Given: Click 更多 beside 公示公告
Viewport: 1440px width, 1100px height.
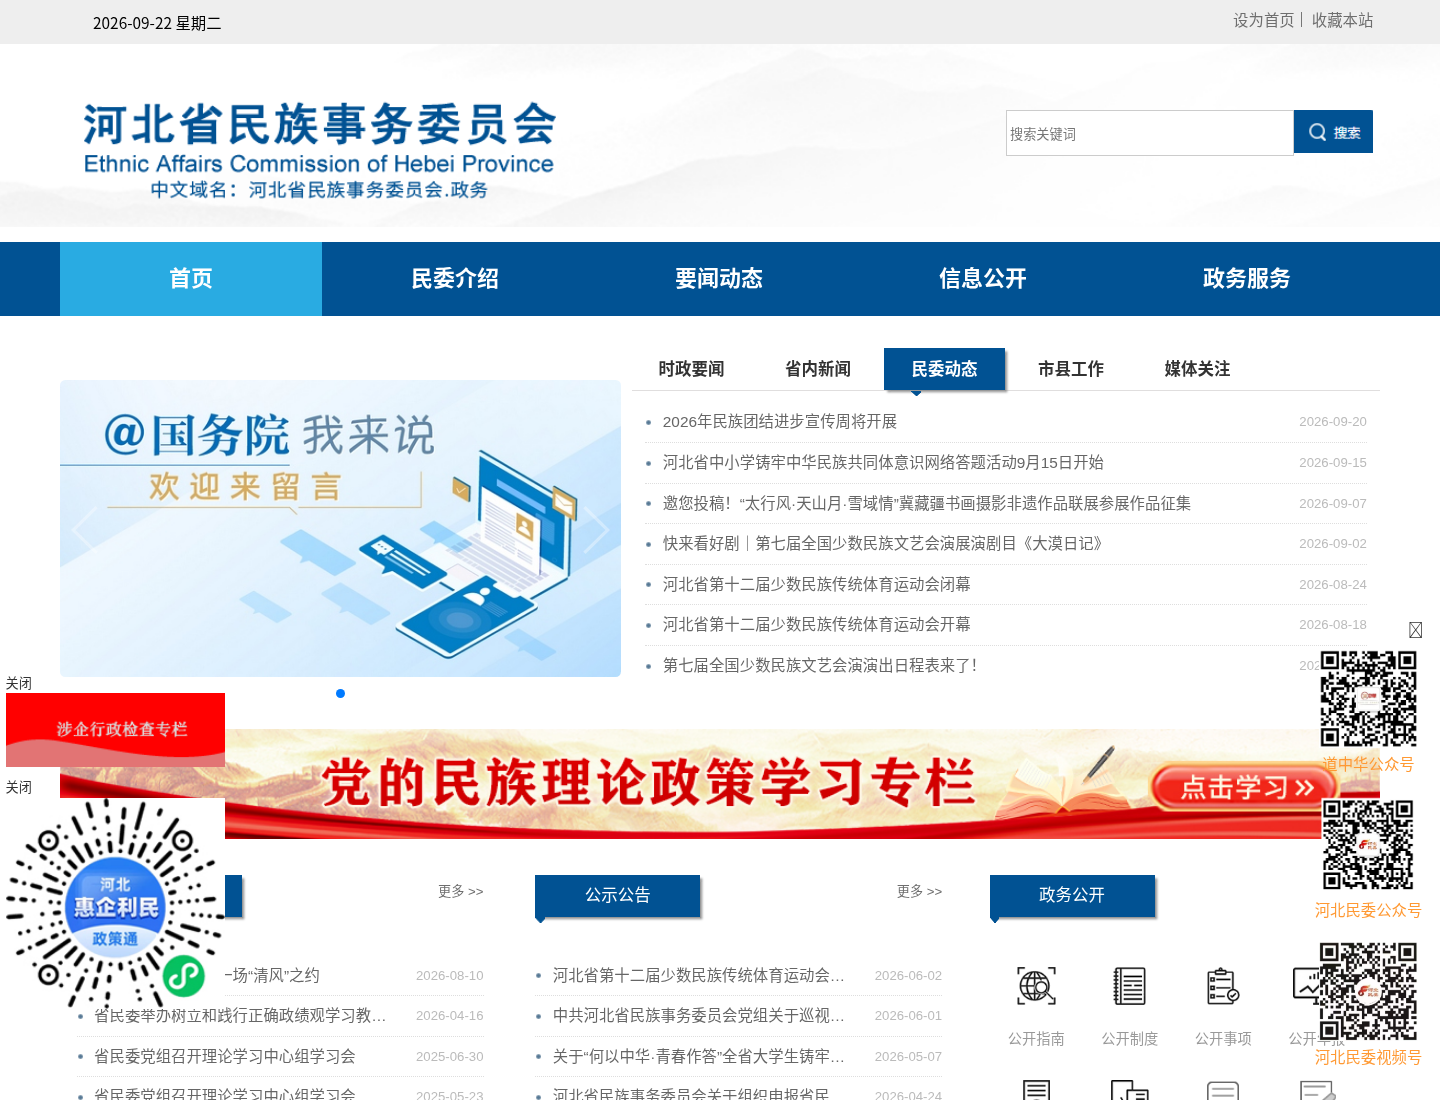Looking at the screenshot, I should tap(919, 891).
